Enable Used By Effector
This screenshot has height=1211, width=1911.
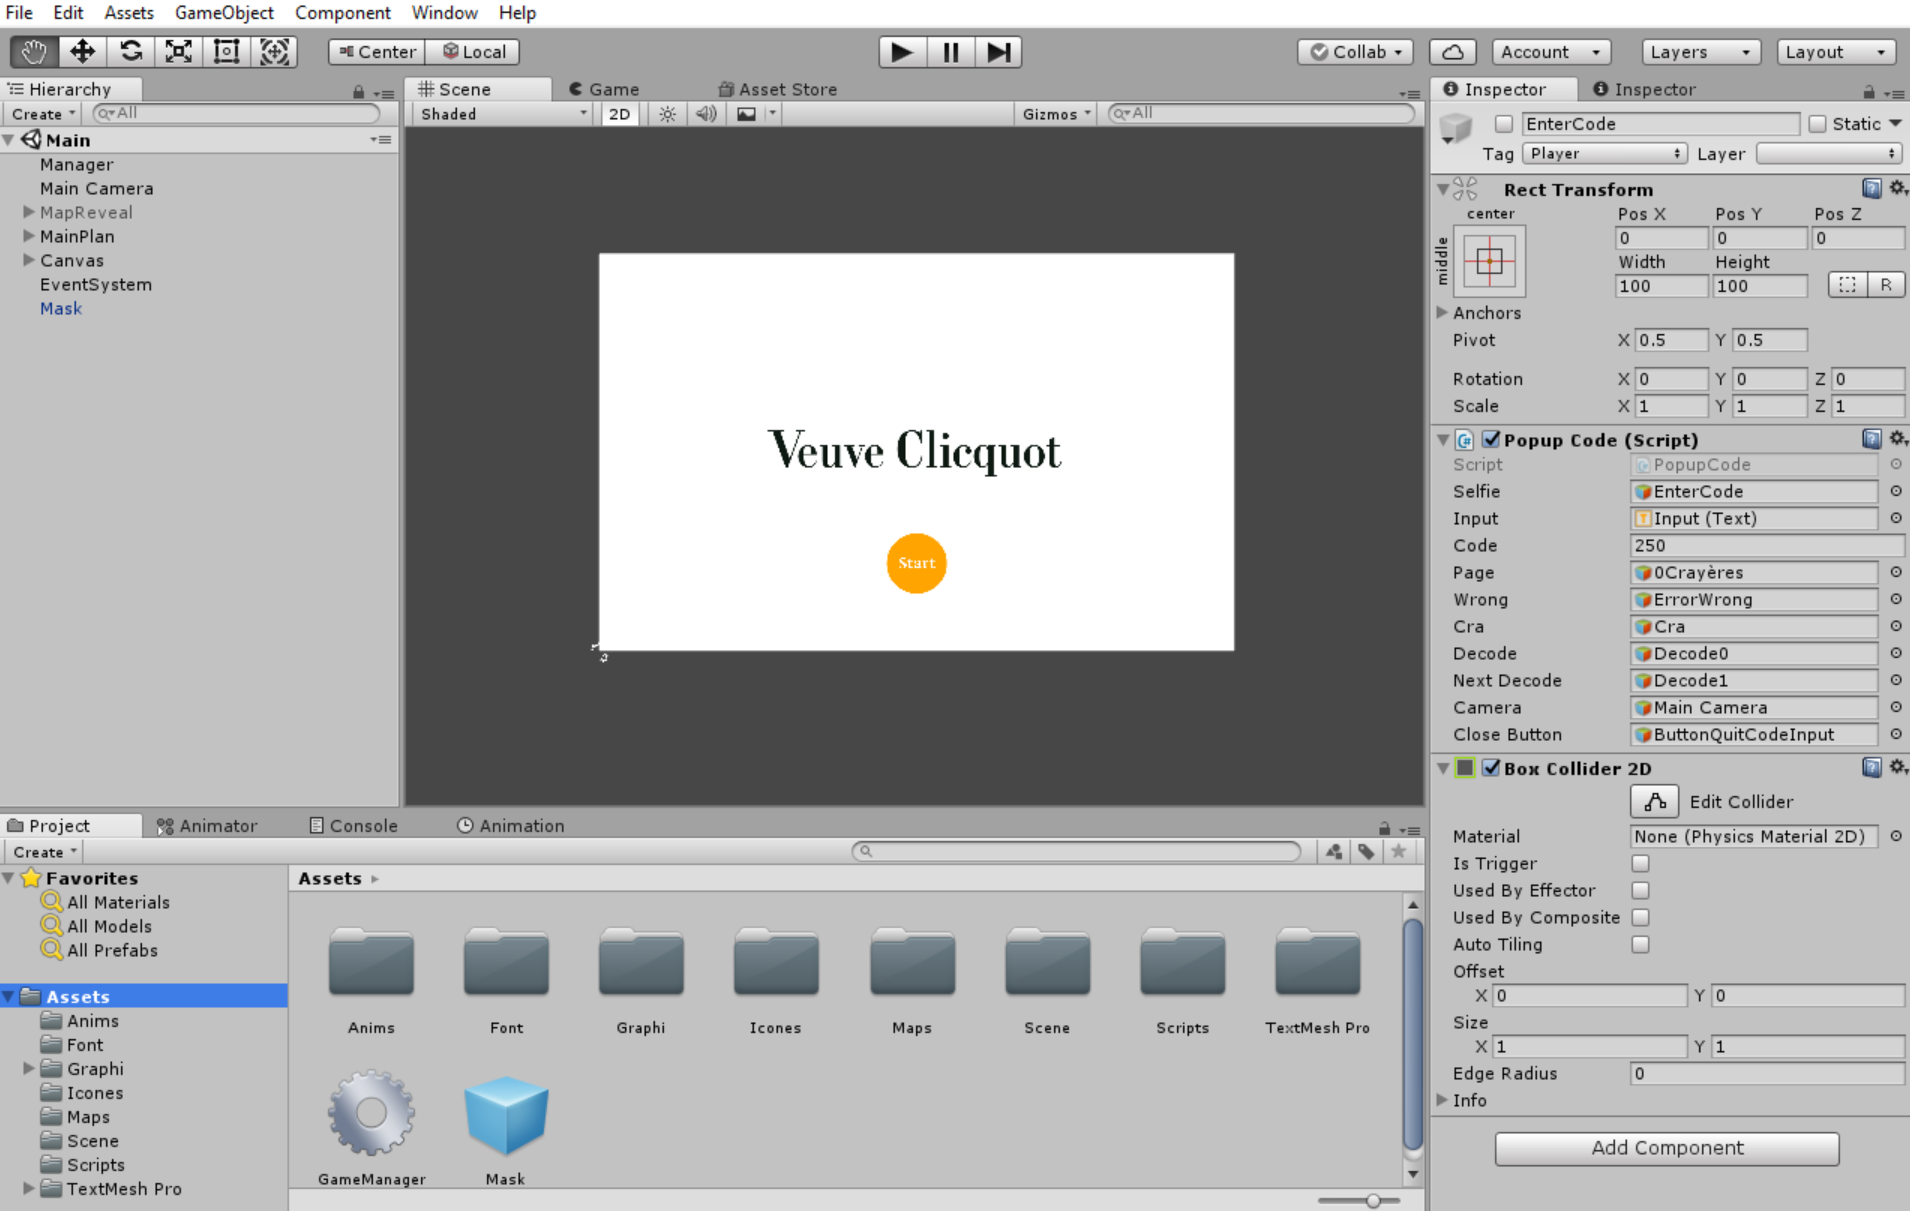tap(1640, 890)
